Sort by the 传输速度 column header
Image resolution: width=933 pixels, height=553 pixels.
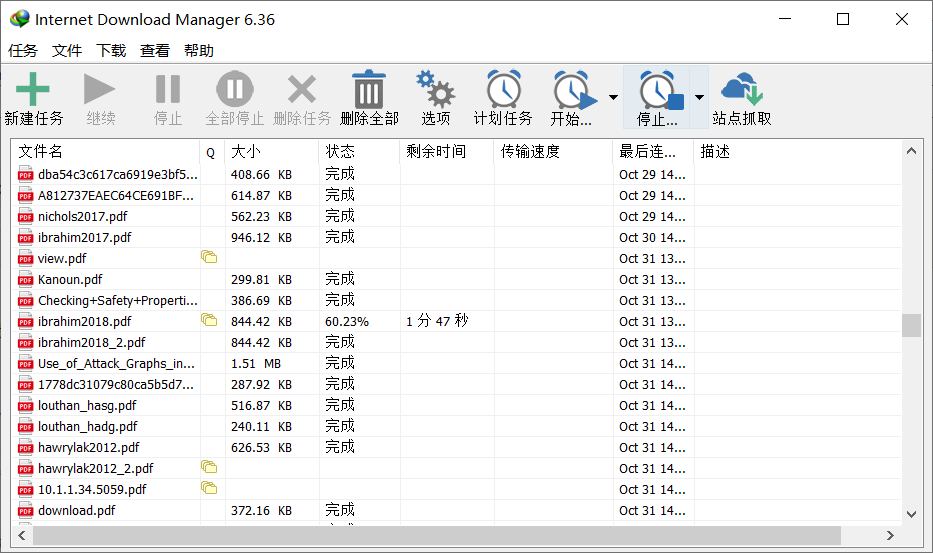click(x=553, y=152)
